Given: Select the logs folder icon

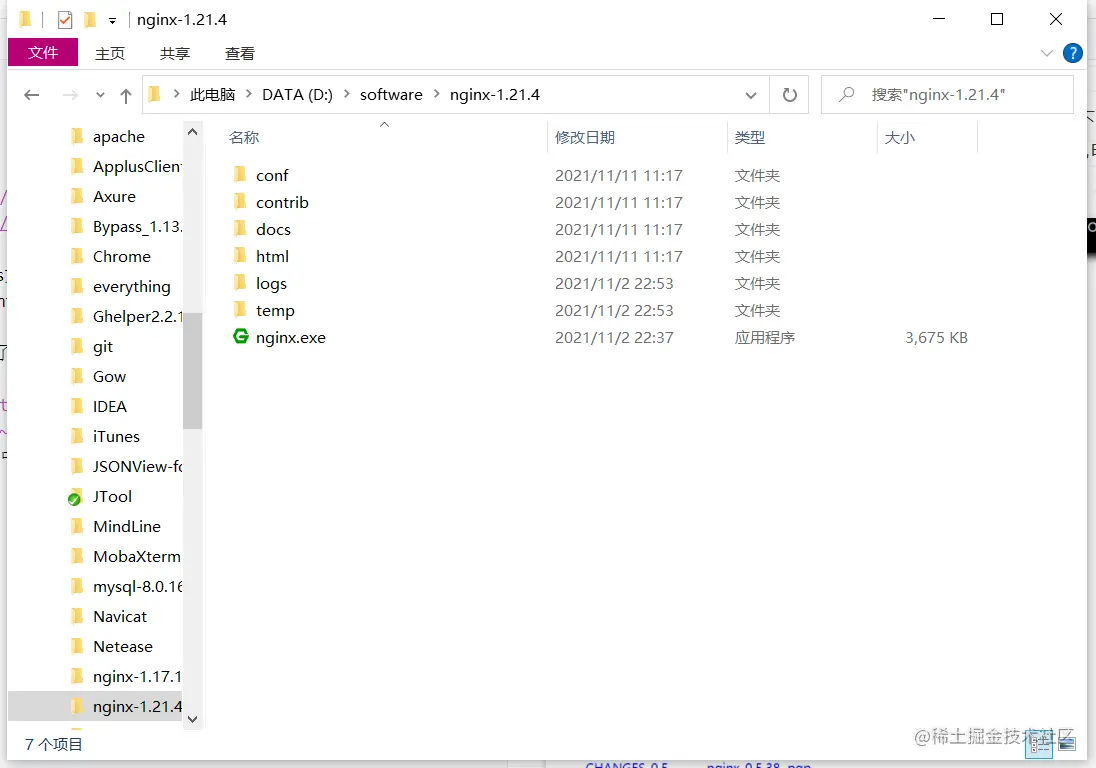Looking at the screenshot, I should [240, 282].
